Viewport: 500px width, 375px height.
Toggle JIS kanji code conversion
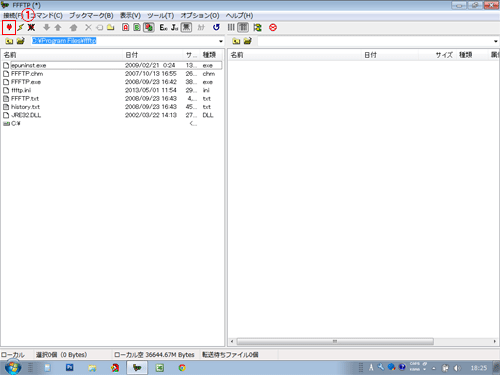click(175, 27)
